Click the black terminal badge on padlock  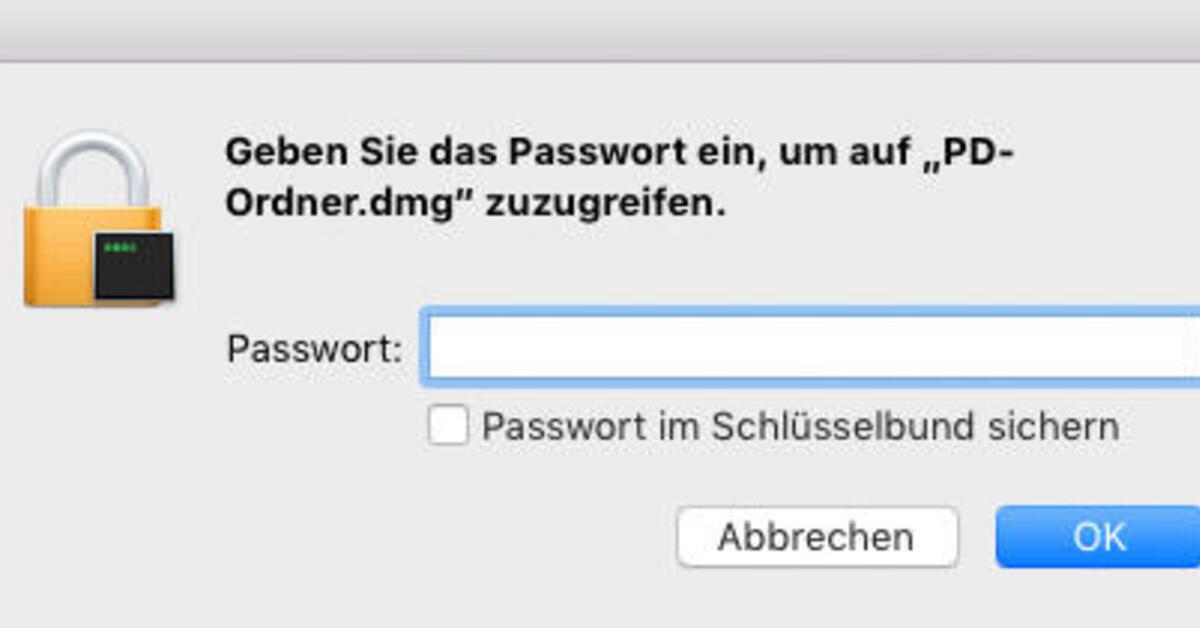(134, 265)
